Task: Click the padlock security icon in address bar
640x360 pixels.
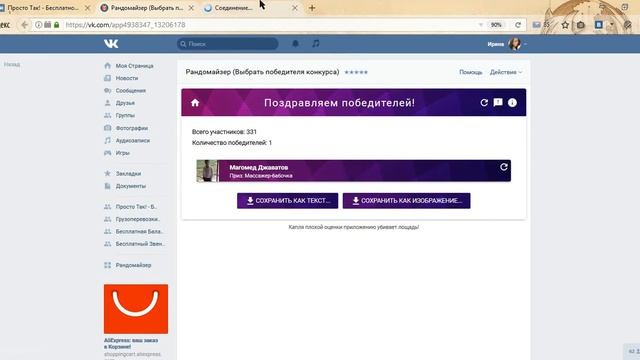Action: [x=57, y=25]
